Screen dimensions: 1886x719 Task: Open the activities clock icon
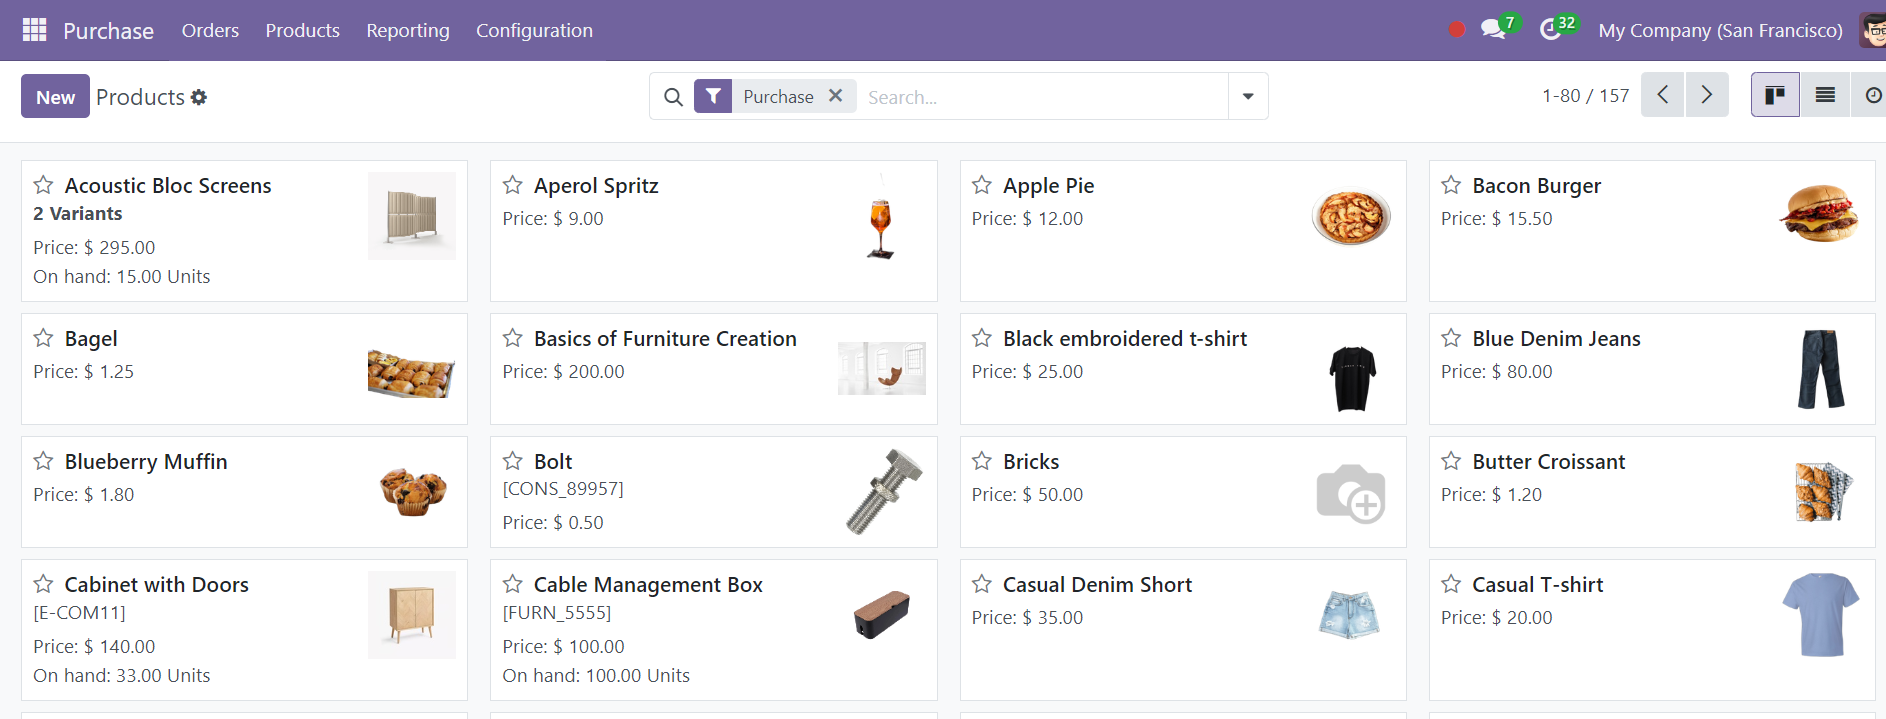[x=1550, y=29]
